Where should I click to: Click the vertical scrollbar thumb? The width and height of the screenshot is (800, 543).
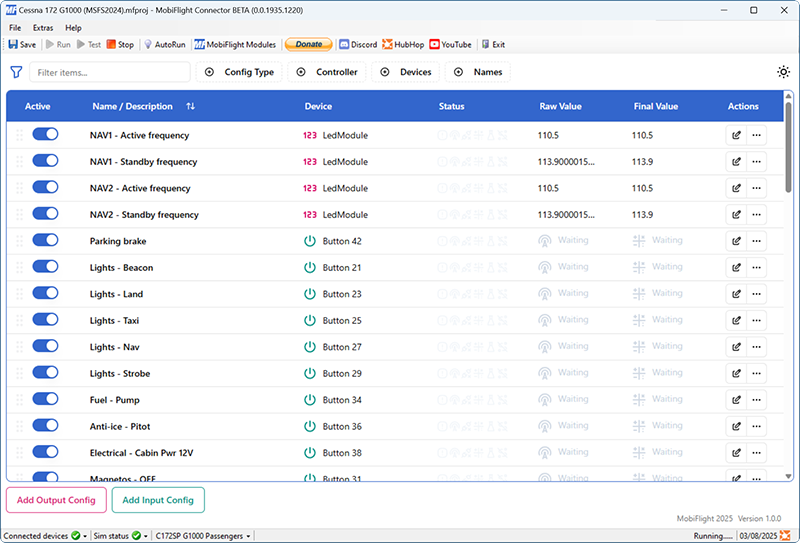788,147
